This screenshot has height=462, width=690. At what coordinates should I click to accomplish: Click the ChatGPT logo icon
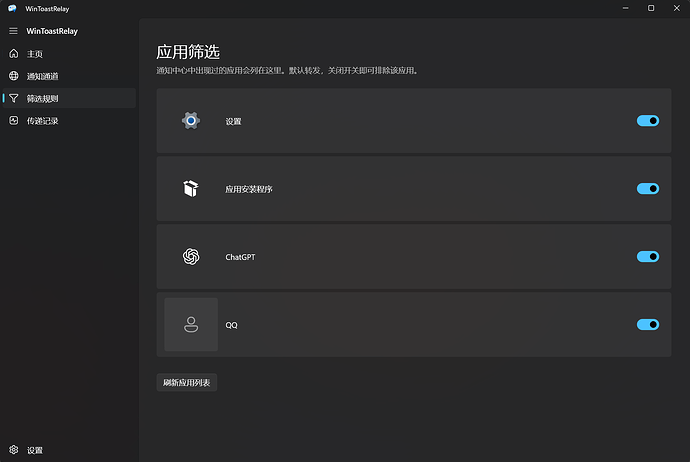click(191, 257)
